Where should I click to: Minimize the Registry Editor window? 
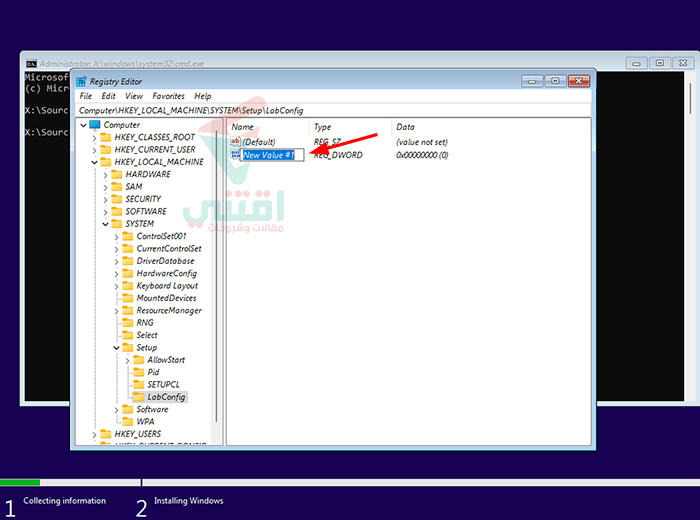[x=532, y=81]
